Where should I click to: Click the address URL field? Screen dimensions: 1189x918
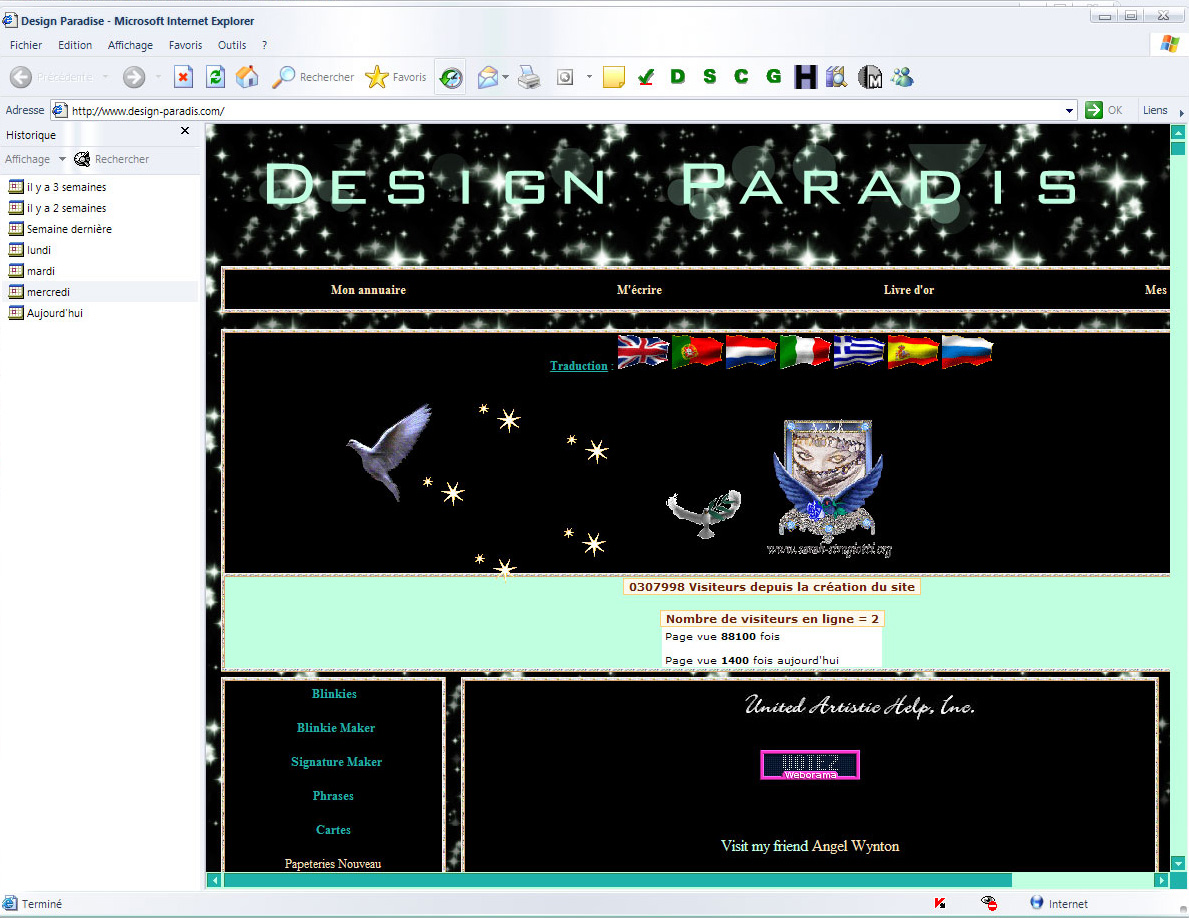pyautogui.click(x=564, y=111)
